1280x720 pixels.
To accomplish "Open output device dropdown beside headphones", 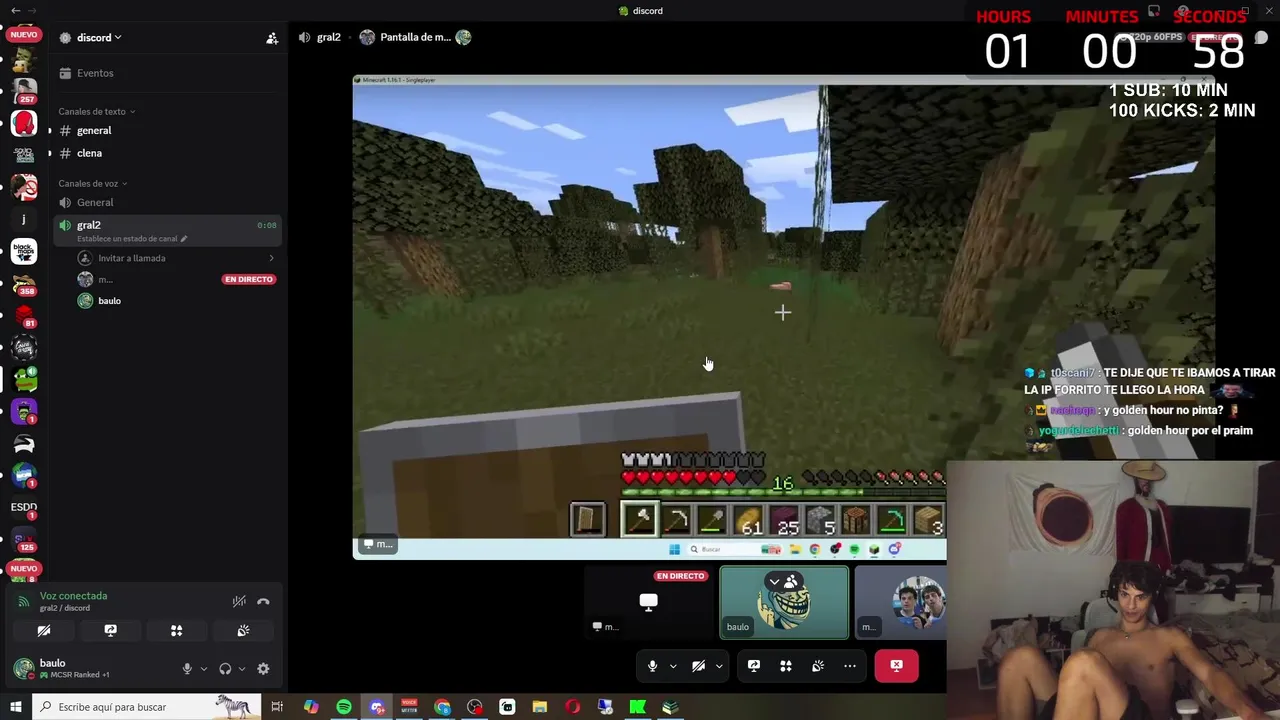I will coord(241,669).
